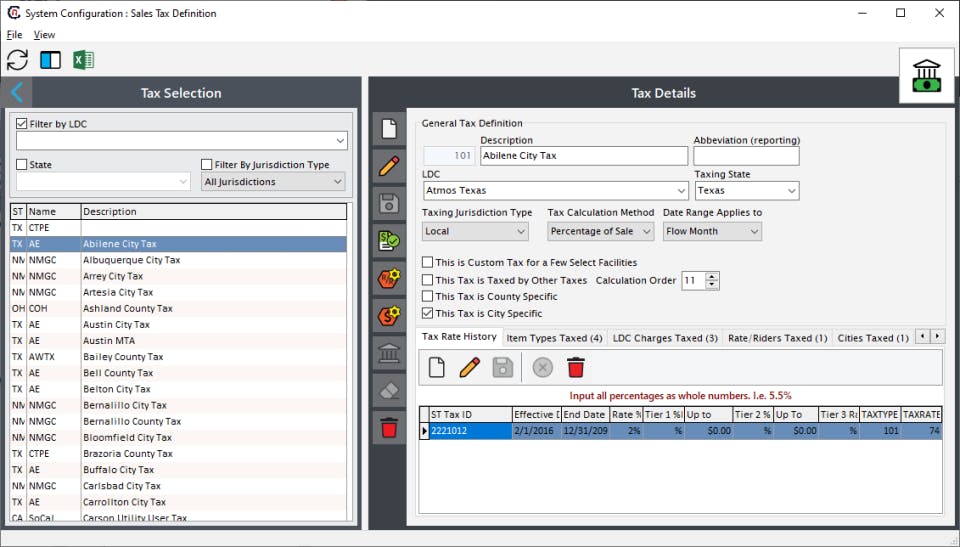Uncheck This Tax is City Specific
Viewport: 960px width, 547px height.
click(427, 313)
